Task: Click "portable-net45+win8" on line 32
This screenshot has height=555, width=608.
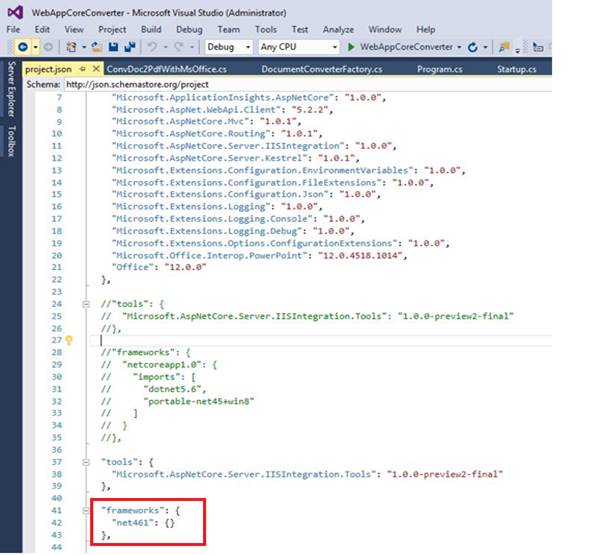Action: (x=199, y=402)
